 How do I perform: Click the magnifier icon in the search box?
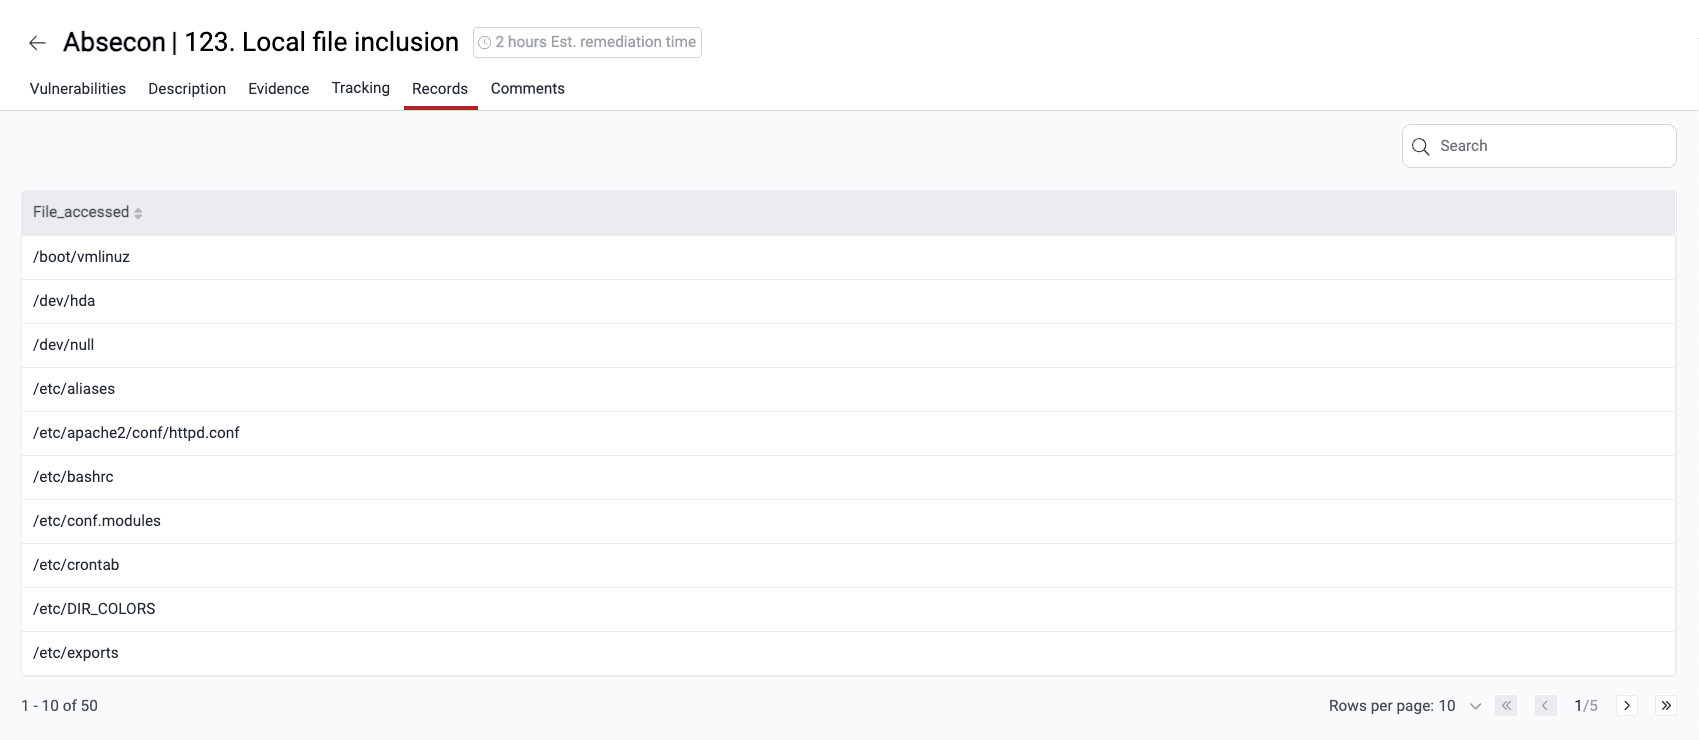point(1420,147)
